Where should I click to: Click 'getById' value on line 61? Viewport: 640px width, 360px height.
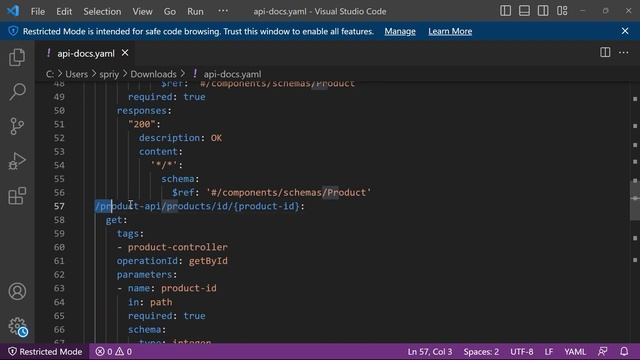click(x=208, y=261)
